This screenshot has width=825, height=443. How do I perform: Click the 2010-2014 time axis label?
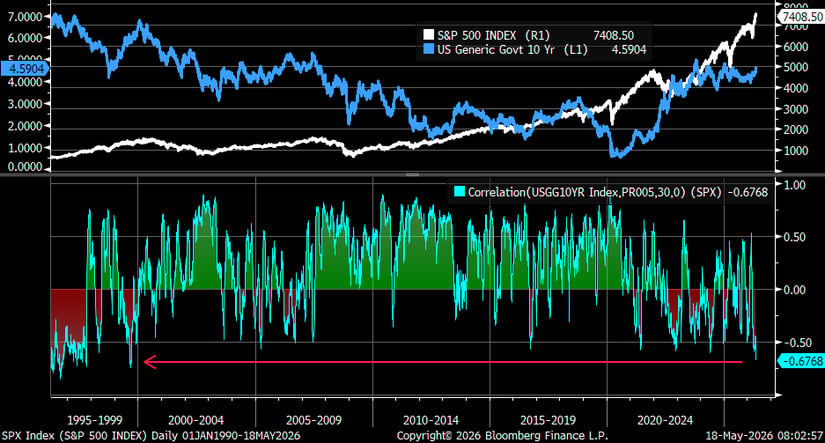(x=431, y=420)
